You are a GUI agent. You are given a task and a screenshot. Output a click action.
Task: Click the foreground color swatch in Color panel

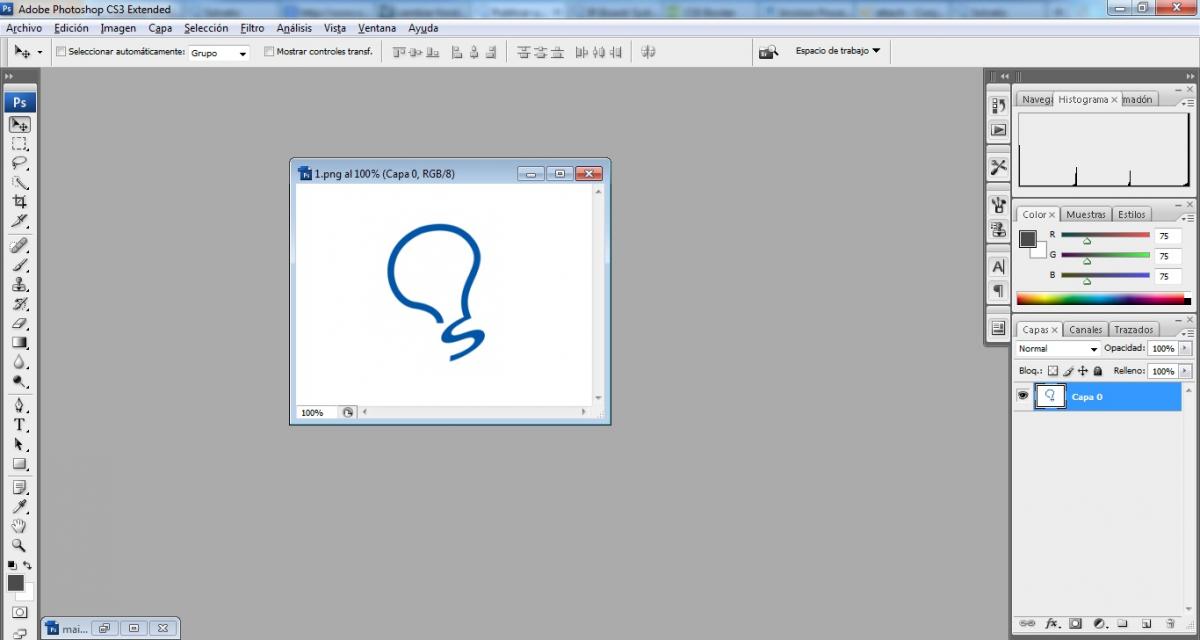1027,238
